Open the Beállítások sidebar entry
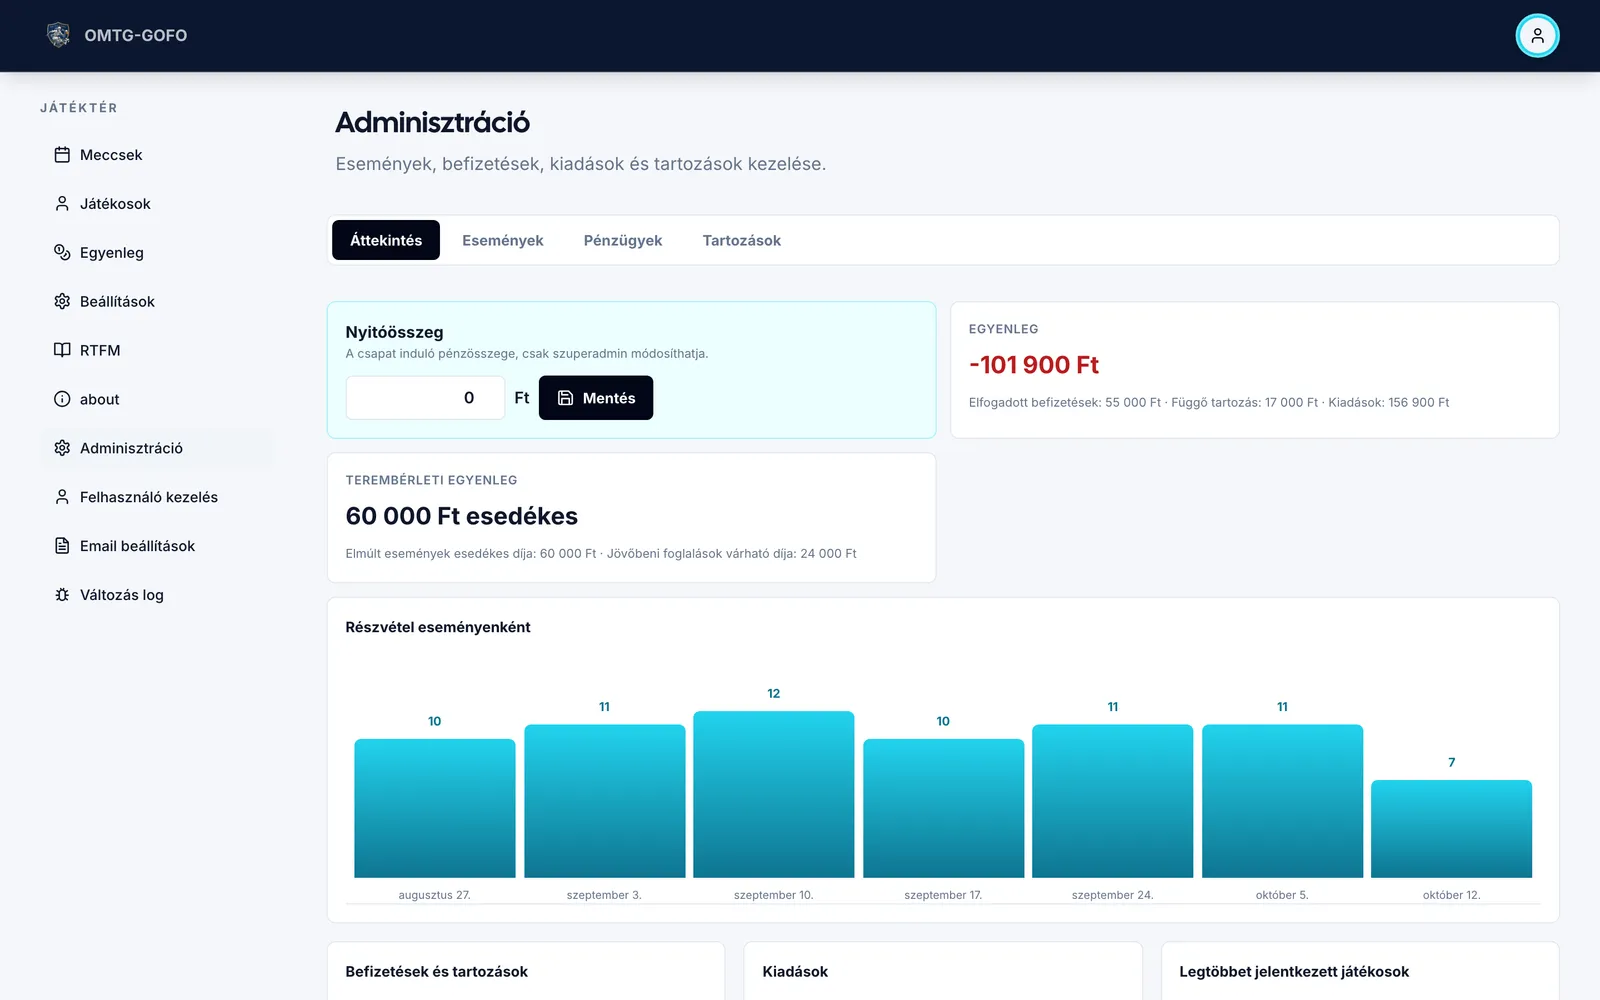 [157, 301]
